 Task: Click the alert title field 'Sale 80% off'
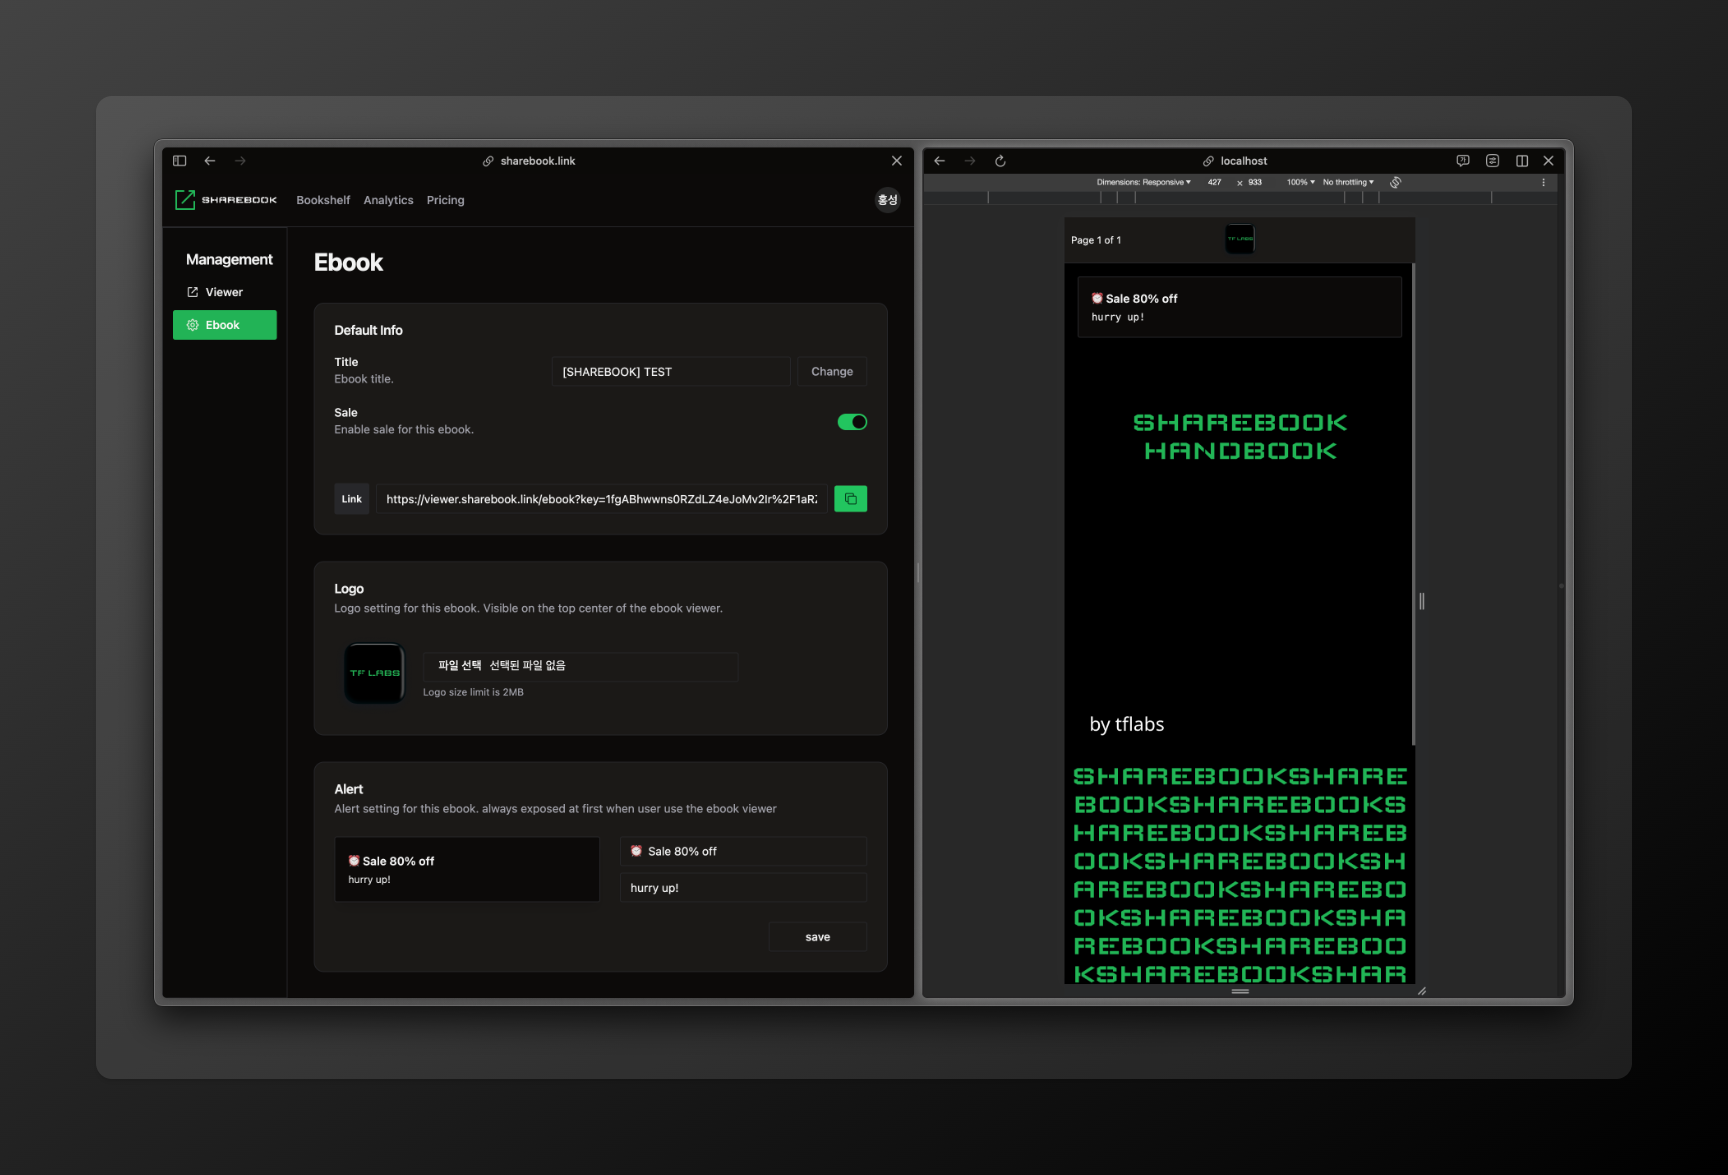743,851
